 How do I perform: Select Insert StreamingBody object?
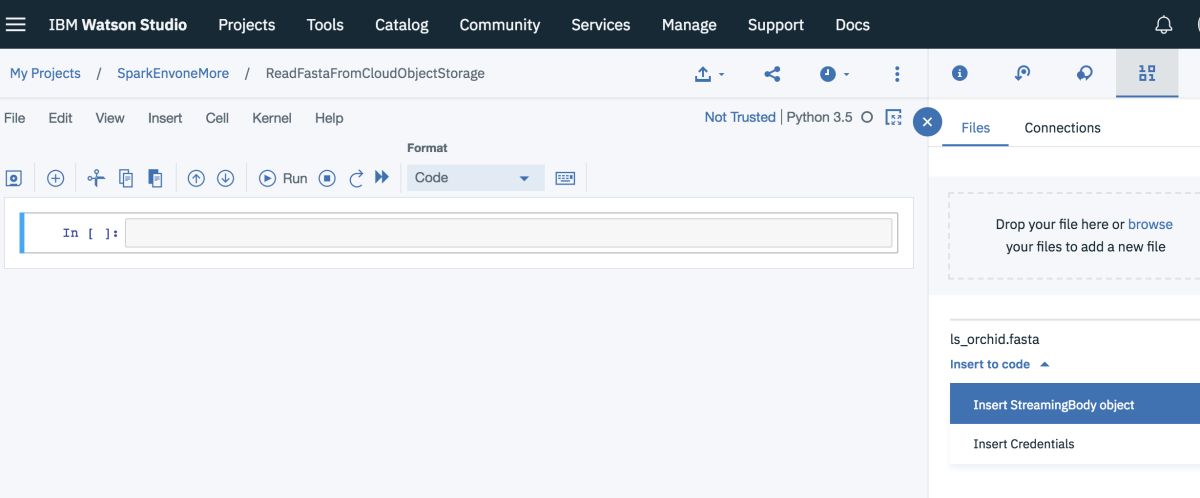tap(1075, 405)
